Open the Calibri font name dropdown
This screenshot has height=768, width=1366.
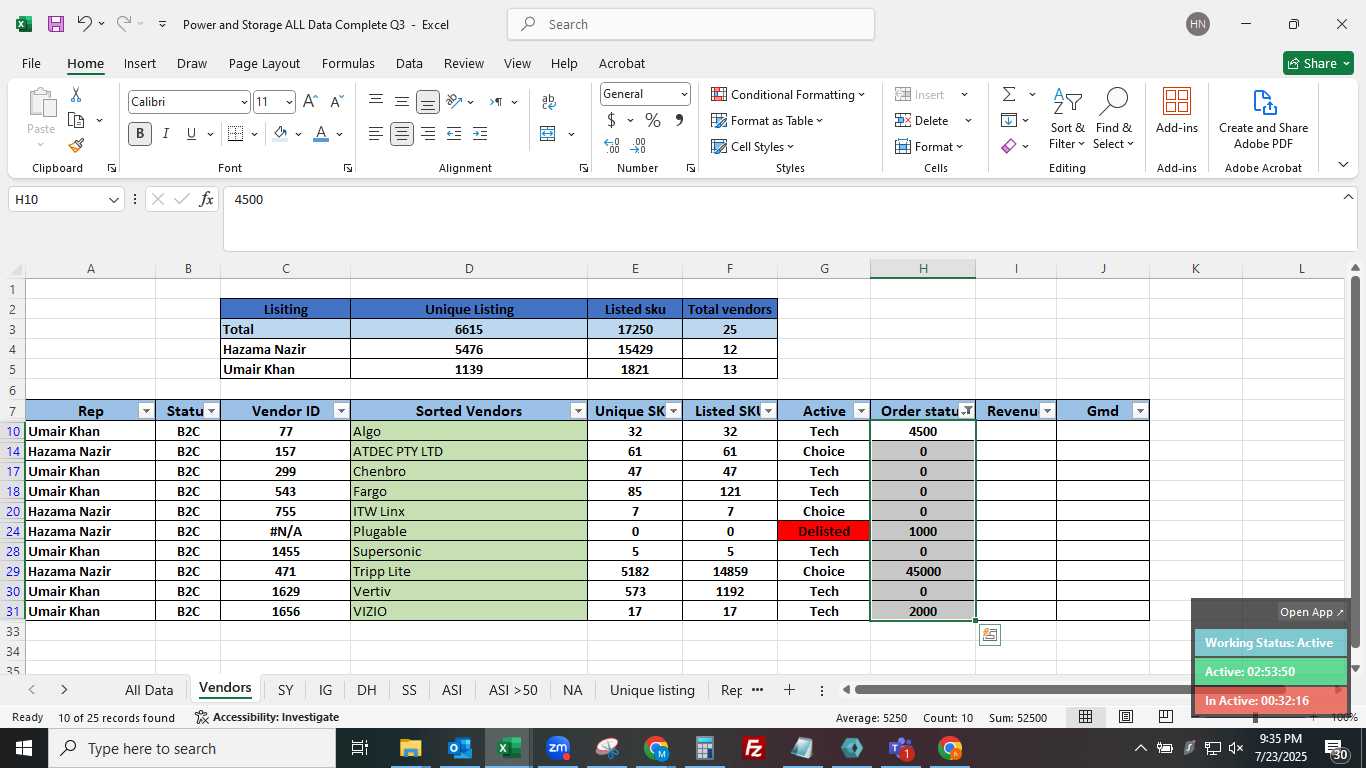pyautogui.click(x=243, y=102)
